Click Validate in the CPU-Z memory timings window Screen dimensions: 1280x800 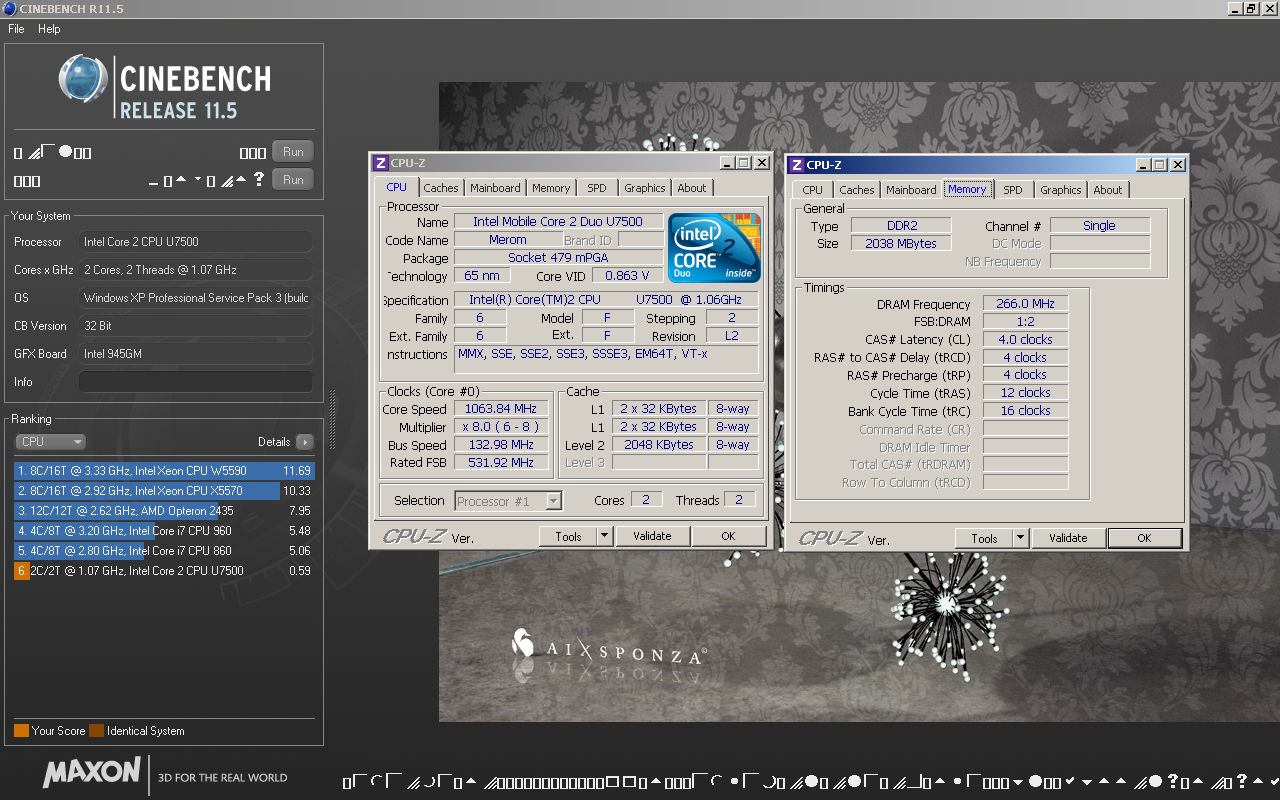pyautogui.click(x=1068, y=539)
